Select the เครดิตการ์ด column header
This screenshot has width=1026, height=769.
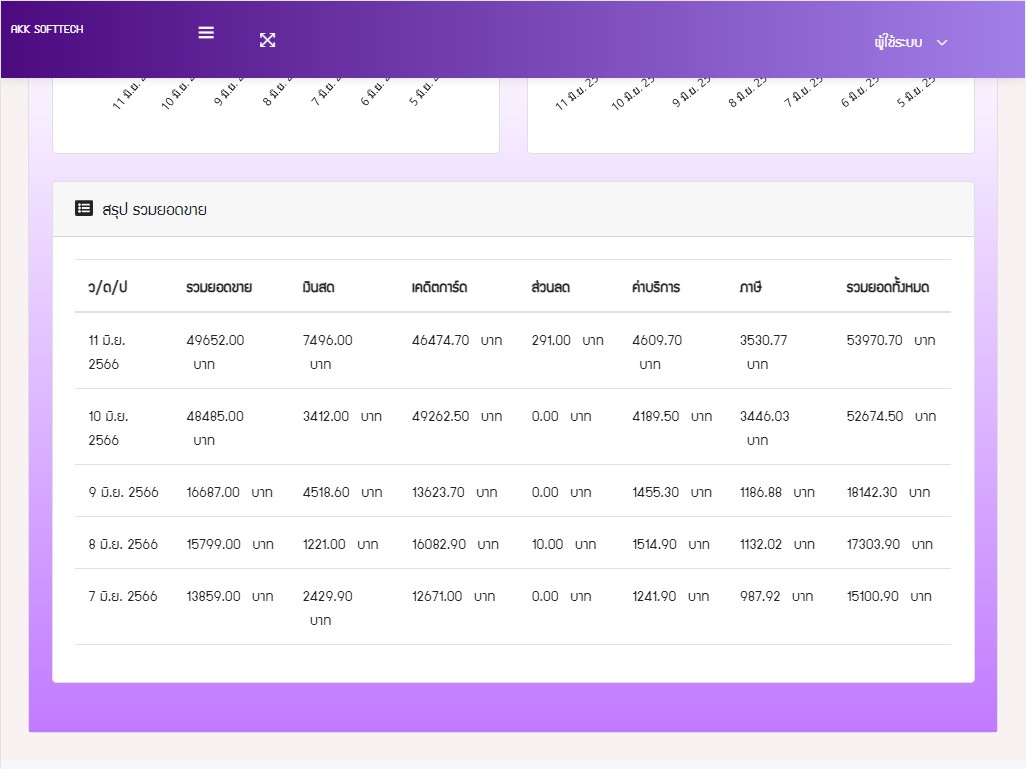click(x=439, y=287)
